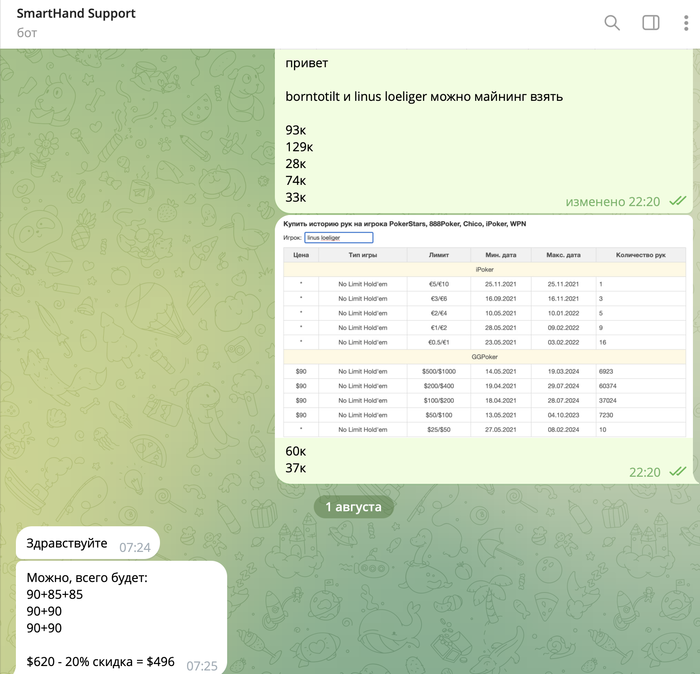Select the 'Цена' column header
Image resolution: width=700 pixels, height=674 pixels.
click(x=301, y=255)
